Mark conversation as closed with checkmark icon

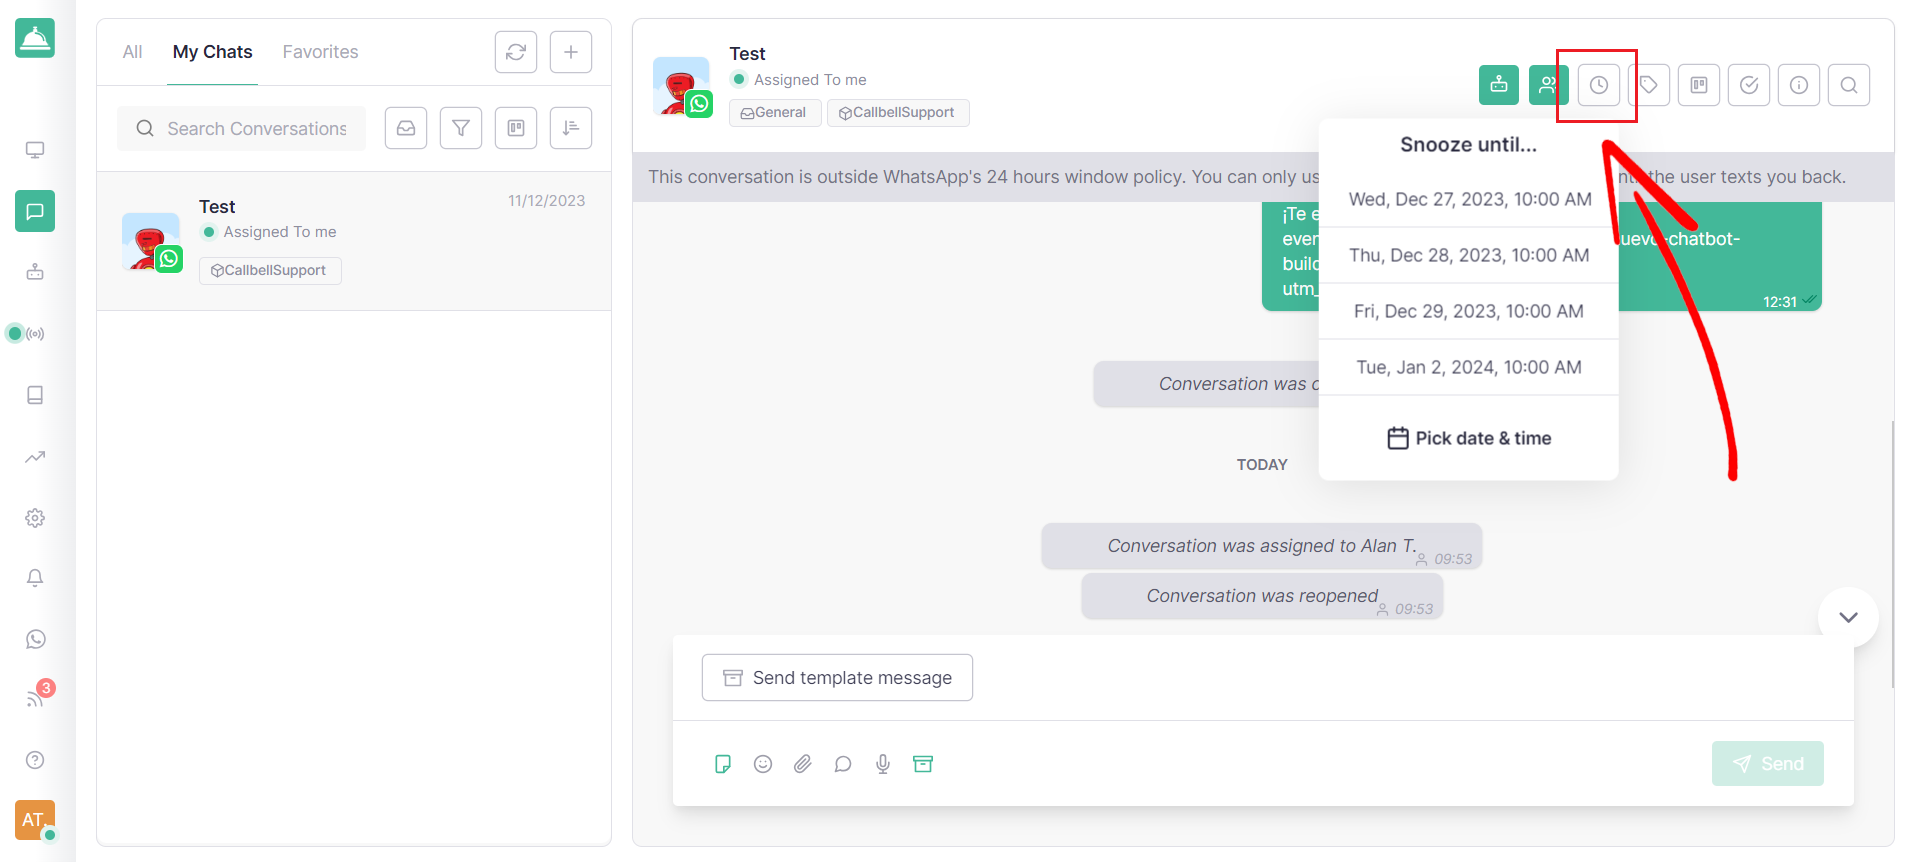[1749, 85]
